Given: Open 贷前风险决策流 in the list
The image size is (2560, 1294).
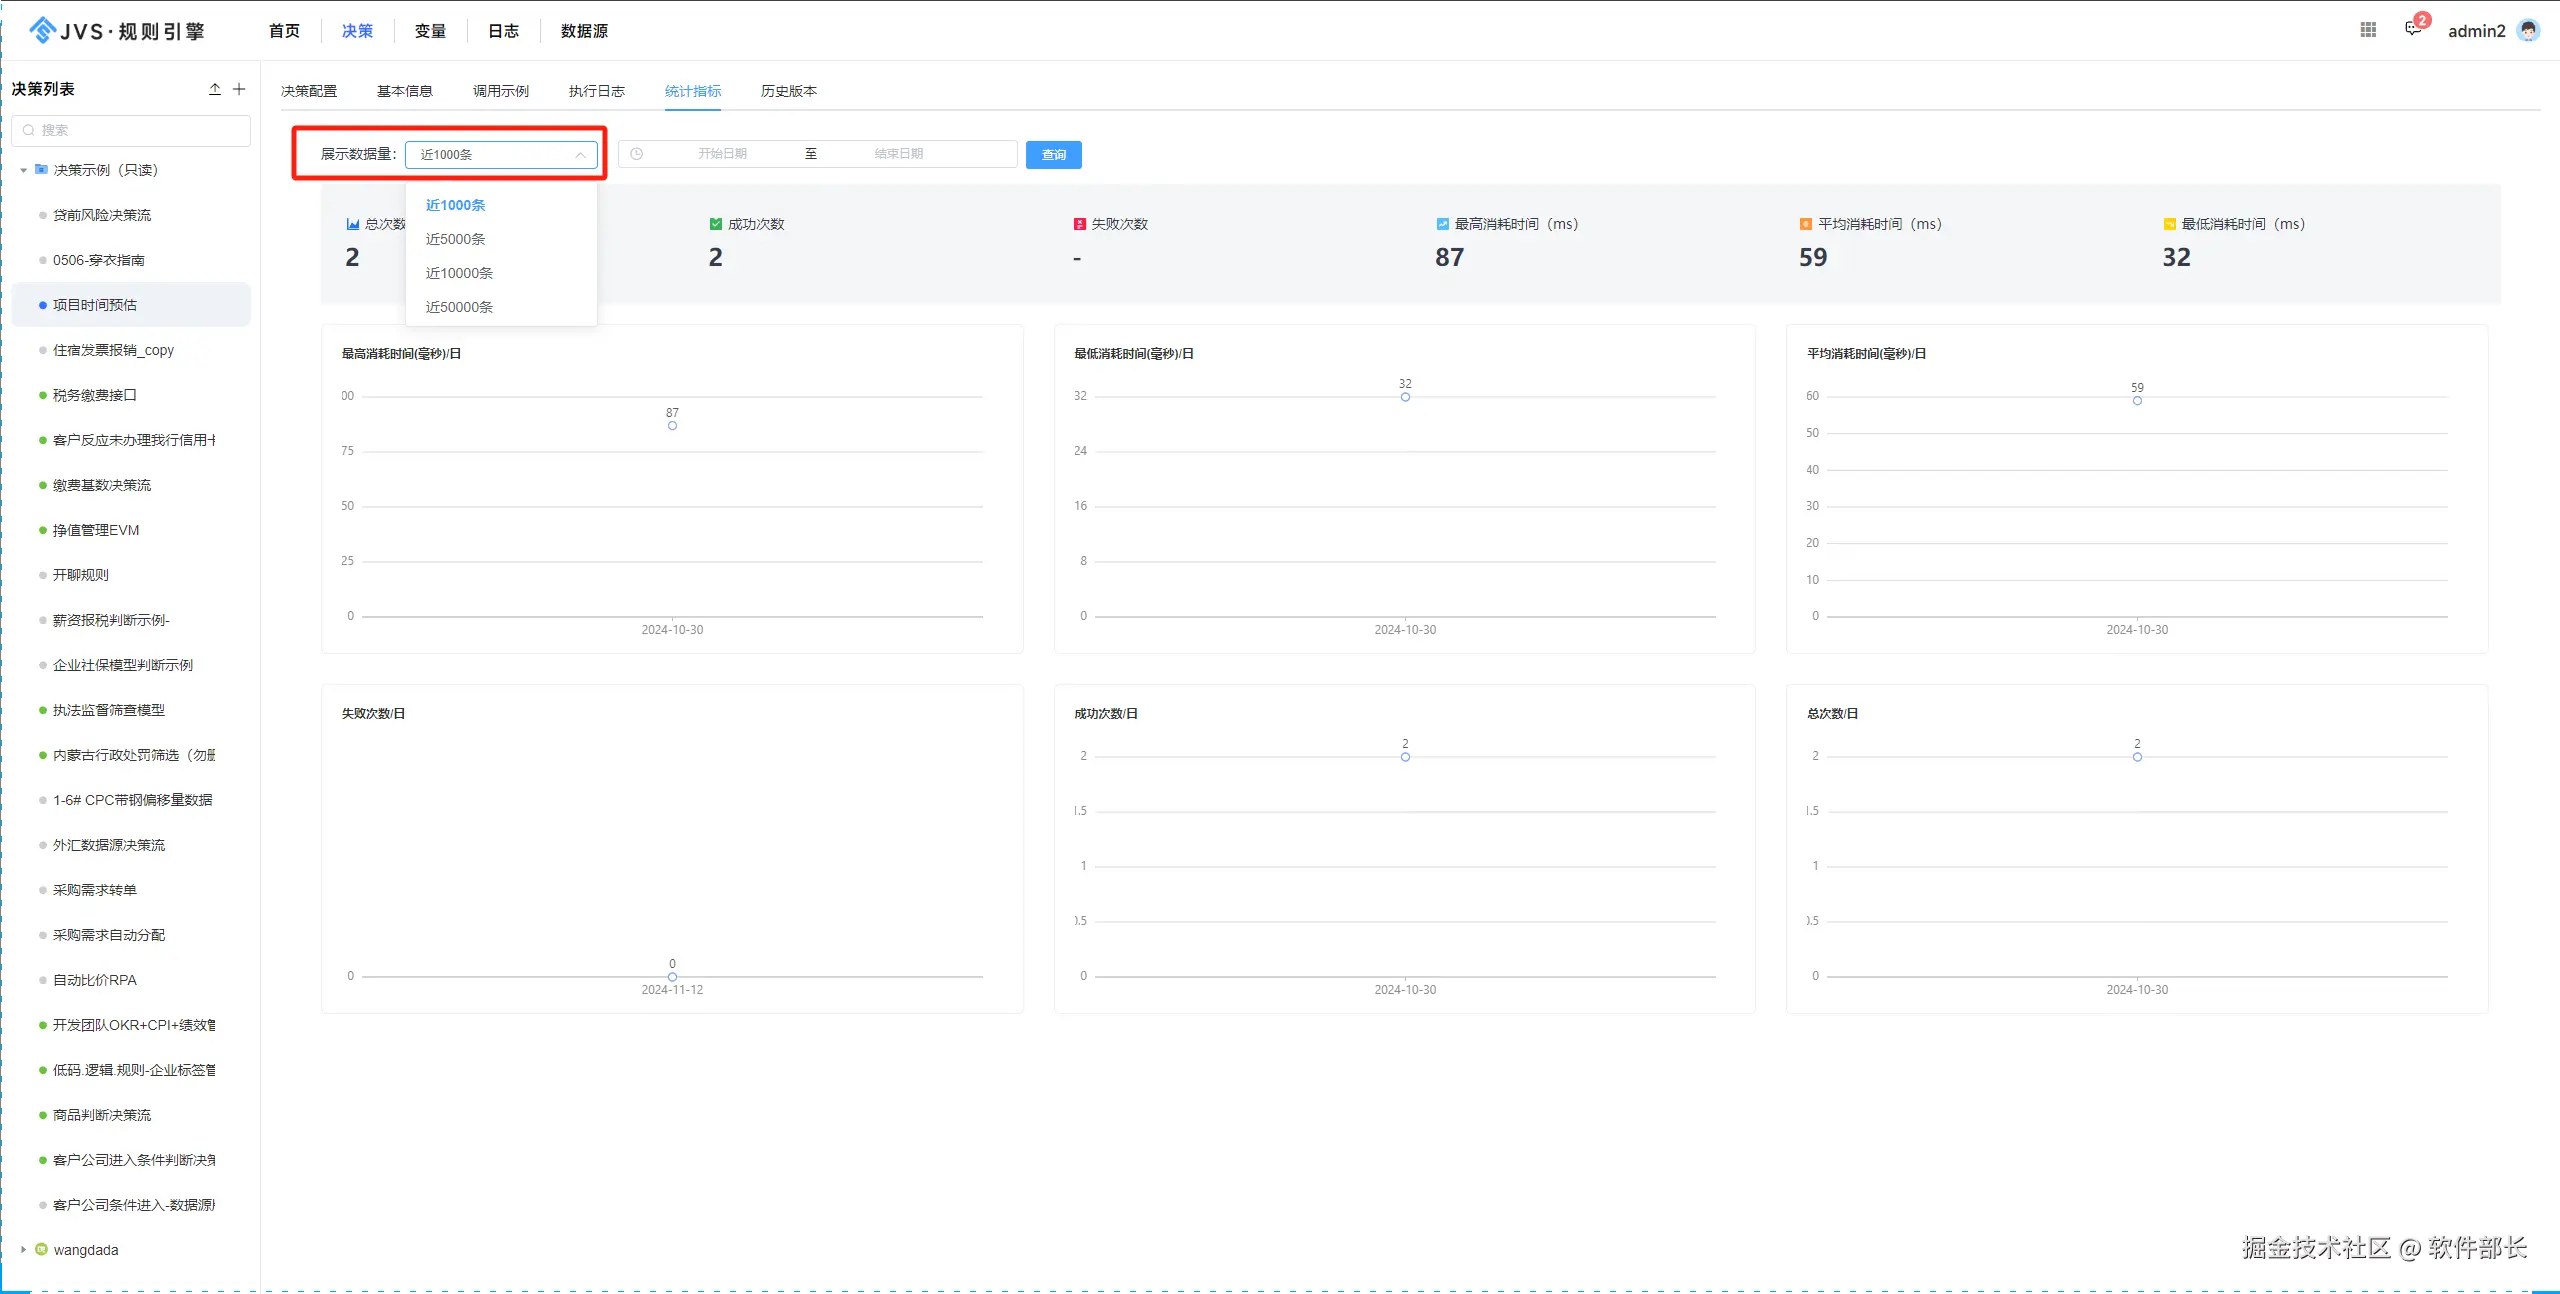Looking at the screenshot, I should coord(102,215).
